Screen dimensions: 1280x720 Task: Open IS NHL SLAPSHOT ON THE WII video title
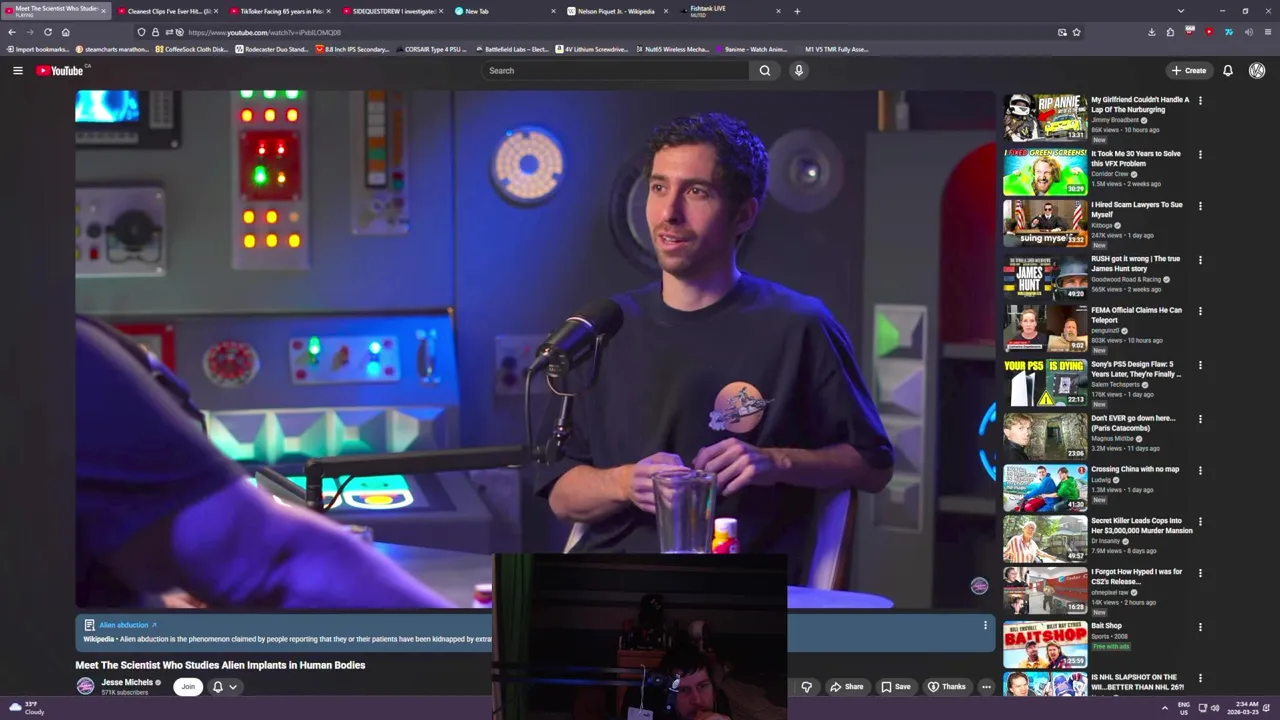click(x=1138, y=682)
